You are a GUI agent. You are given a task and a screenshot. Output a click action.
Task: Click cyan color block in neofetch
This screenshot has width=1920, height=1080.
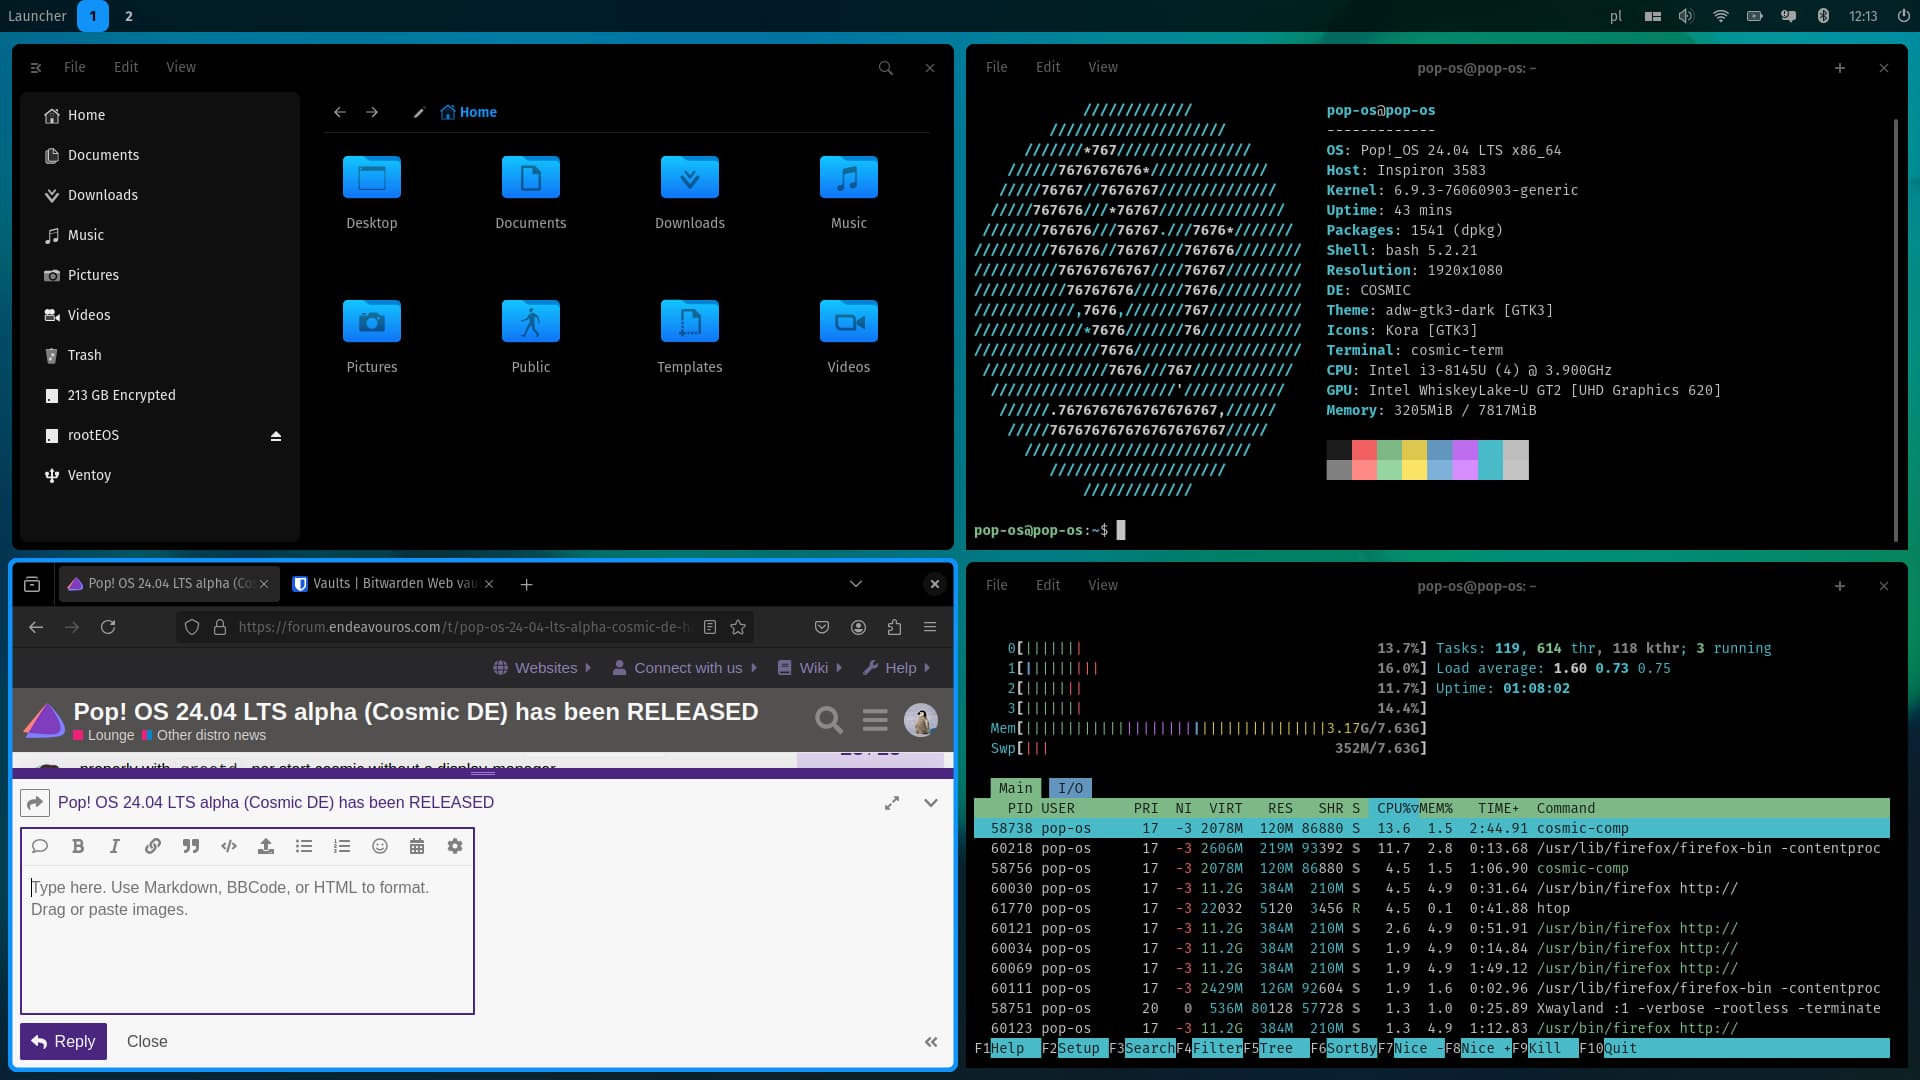[1490, 460]
